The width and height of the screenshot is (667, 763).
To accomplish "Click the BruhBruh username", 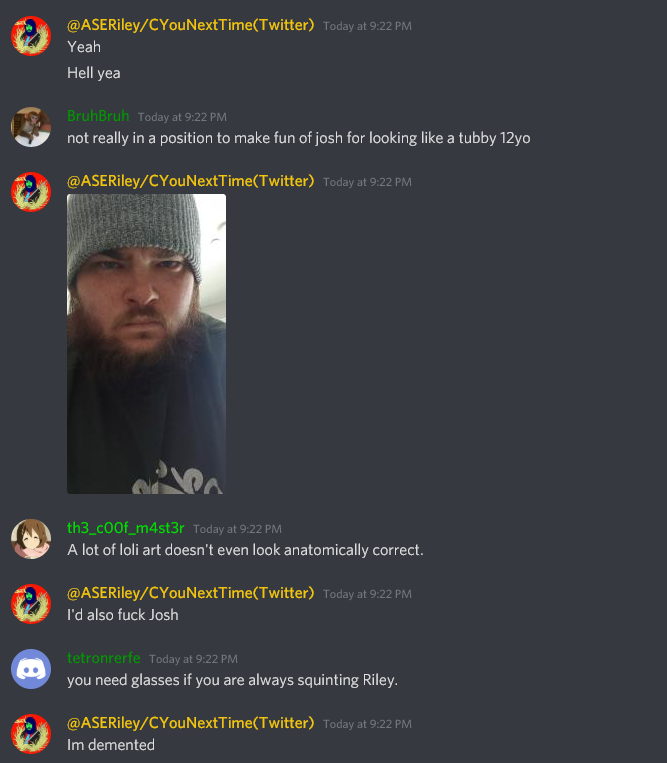I will pyautogui.click(x=98, y=116).
